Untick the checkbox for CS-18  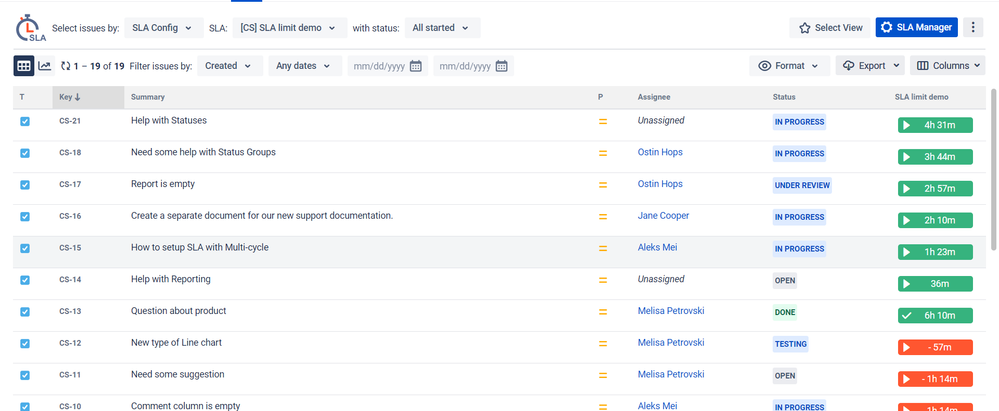point(25,153)
